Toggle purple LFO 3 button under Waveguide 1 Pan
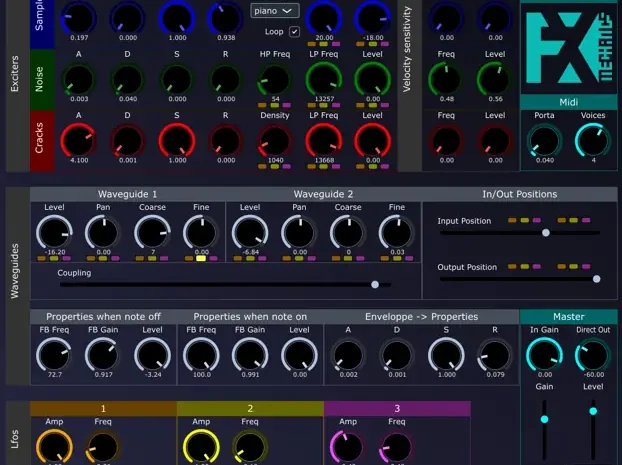 115,258
